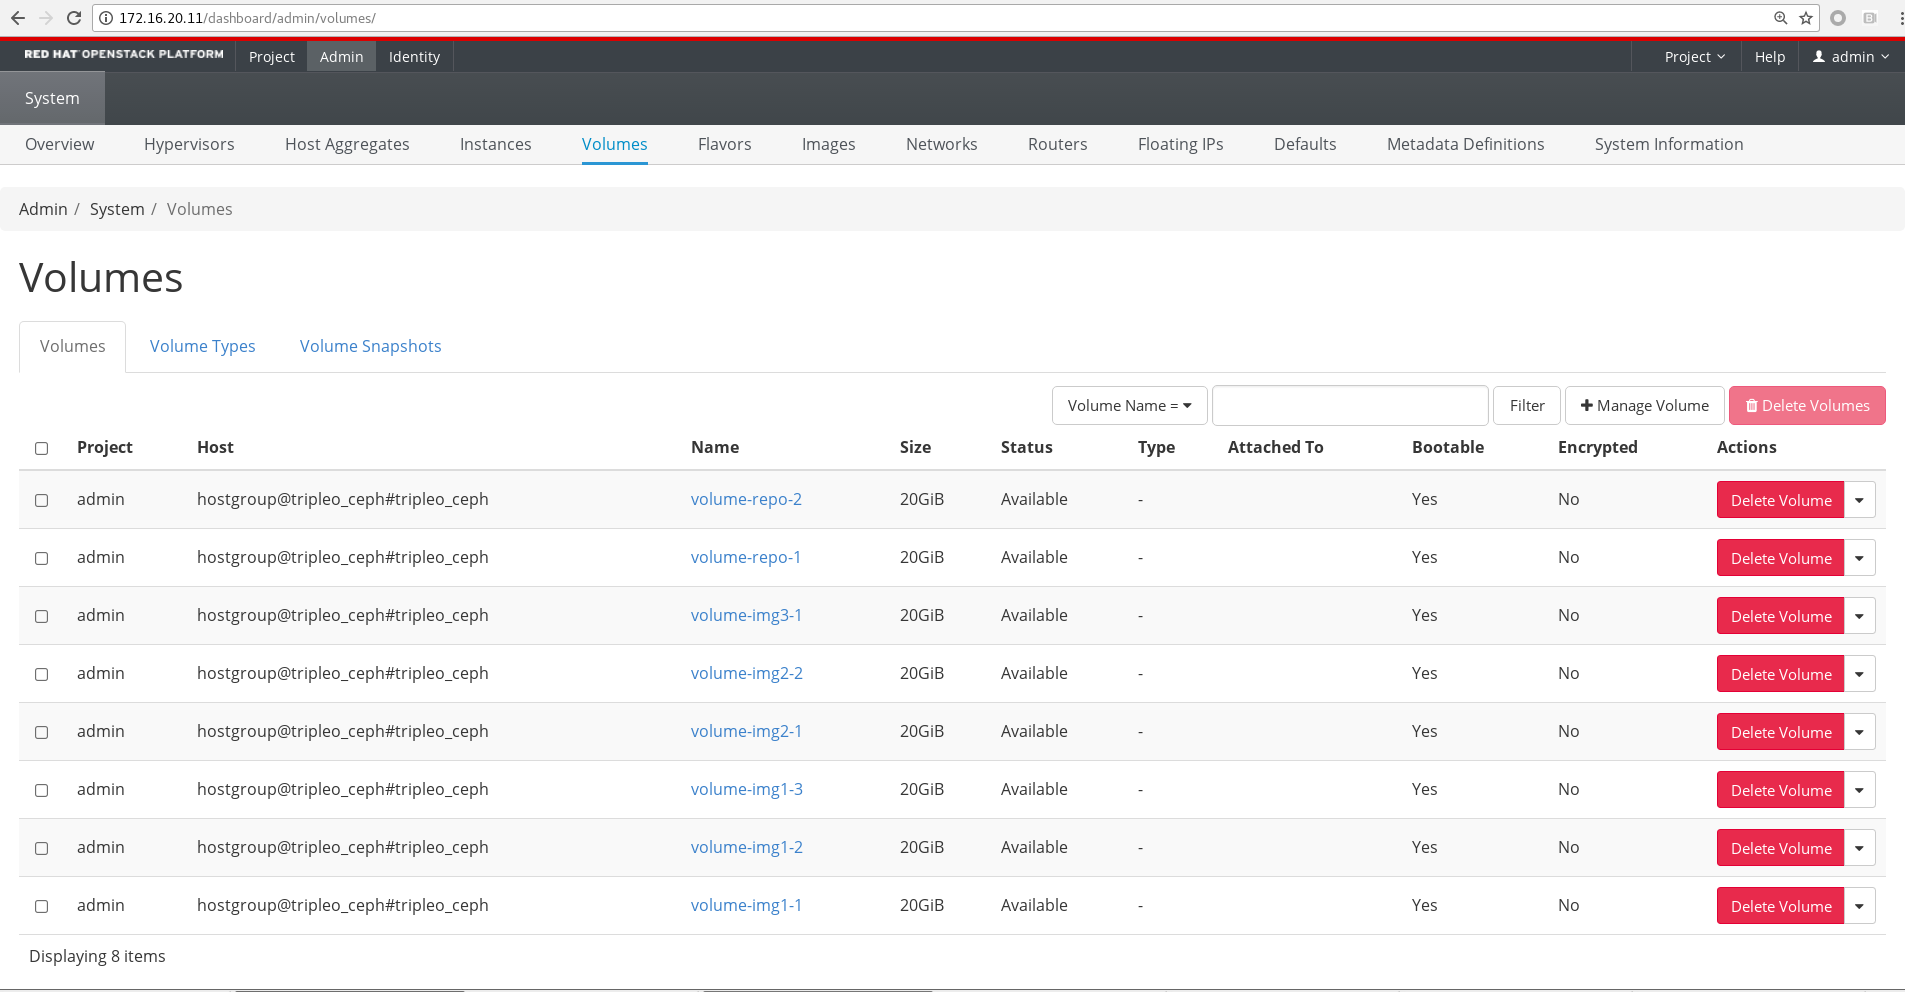
Task: Click the Filter button
Action: tap(1527, 405)
